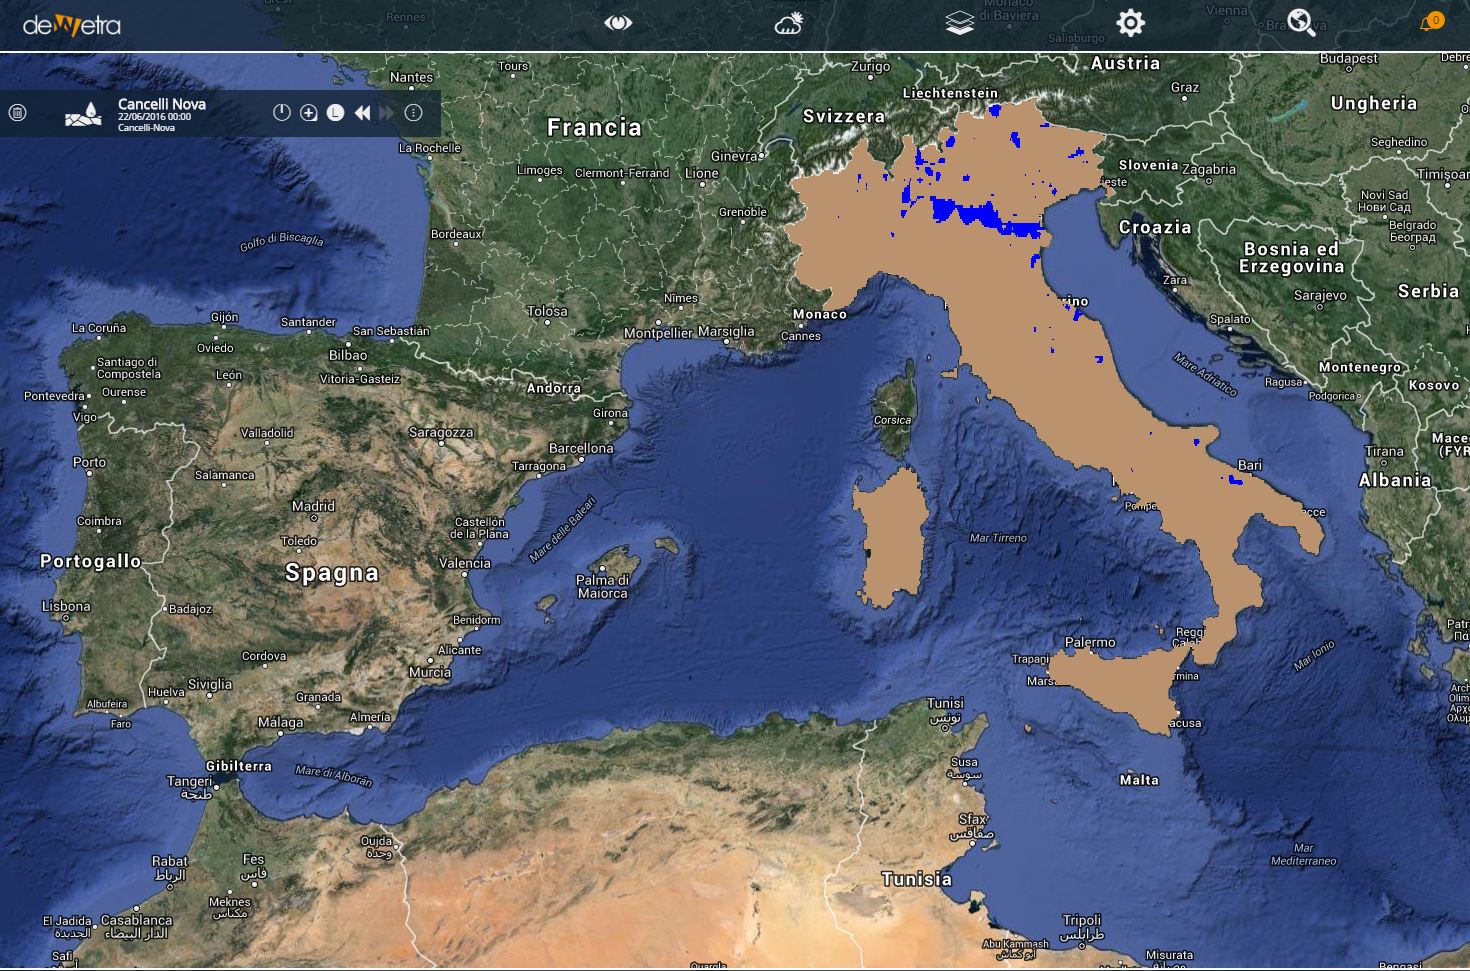
Task: Click the Malta map label
Action: pyautogui.click(x=1139, y=780)
